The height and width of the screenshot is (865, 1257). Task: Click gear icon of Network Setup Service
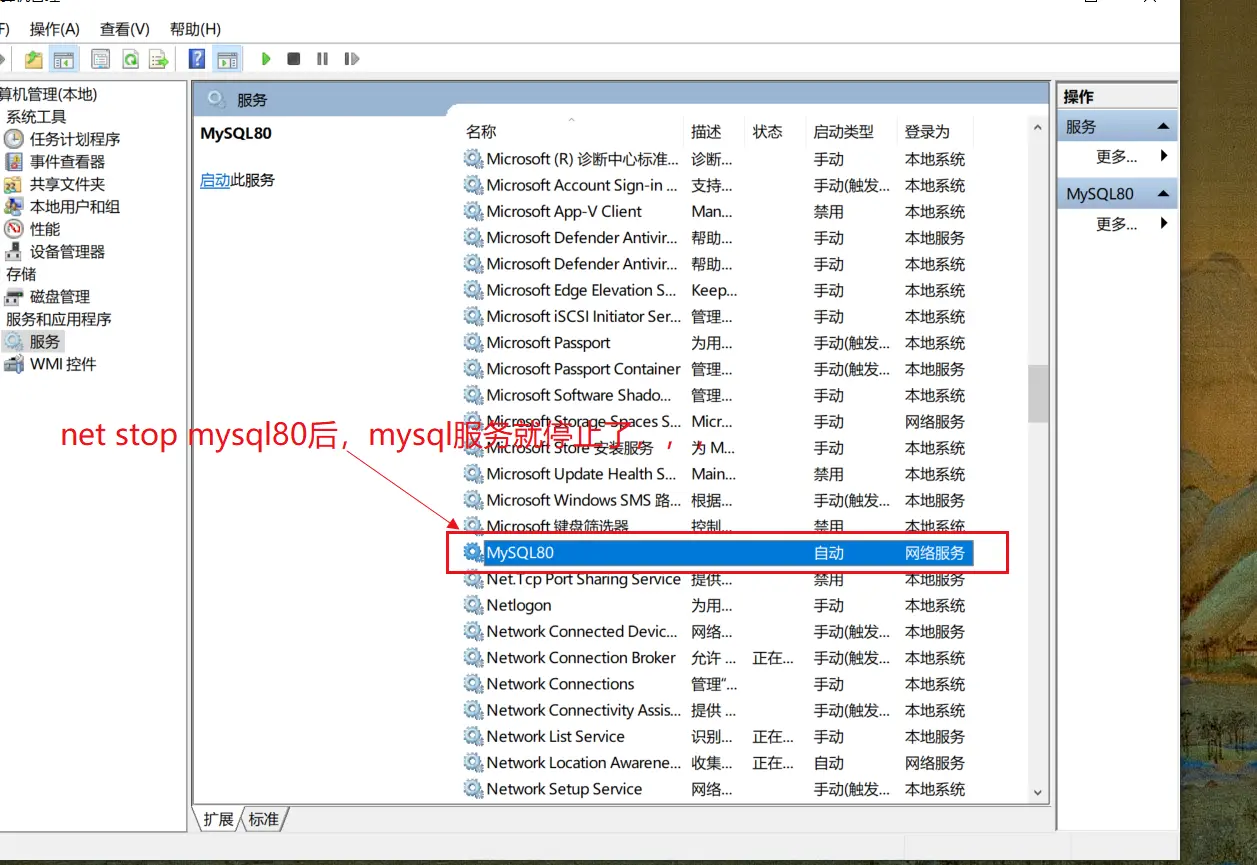click(x=473, y=789)
